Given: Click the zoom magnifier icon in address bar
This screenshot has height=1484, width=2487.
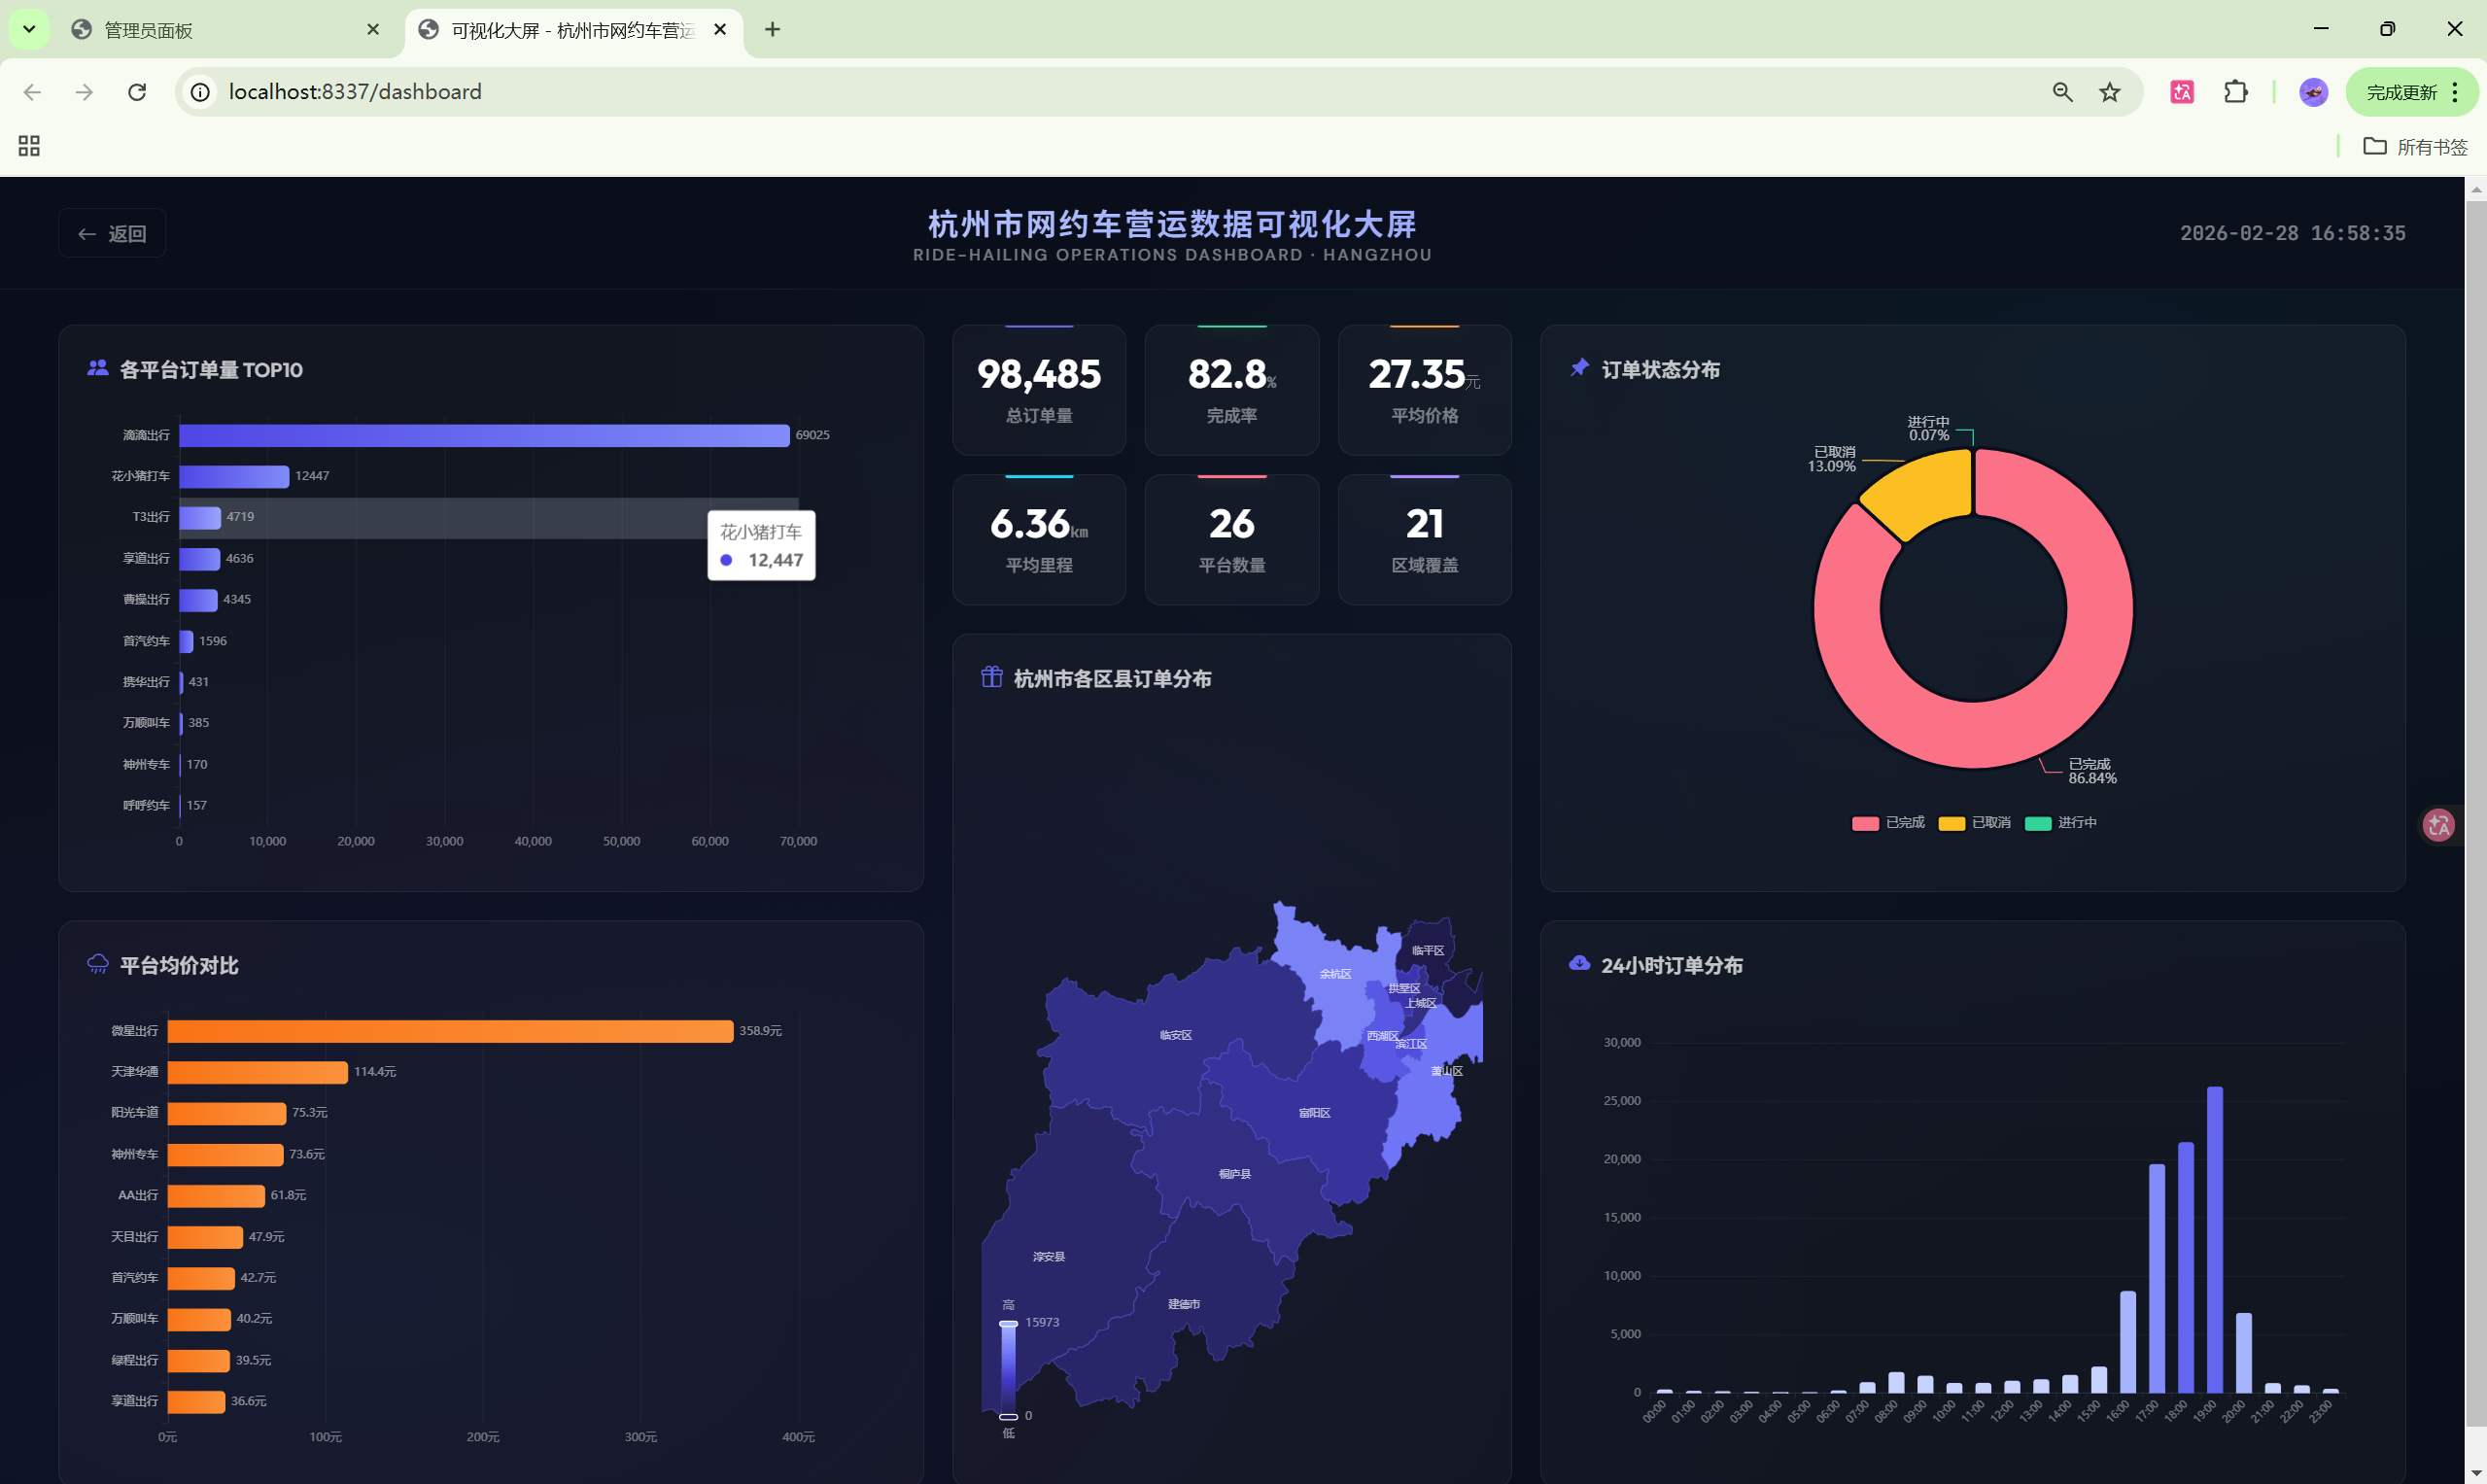Looking at the screenshot, I should 2062,92.
